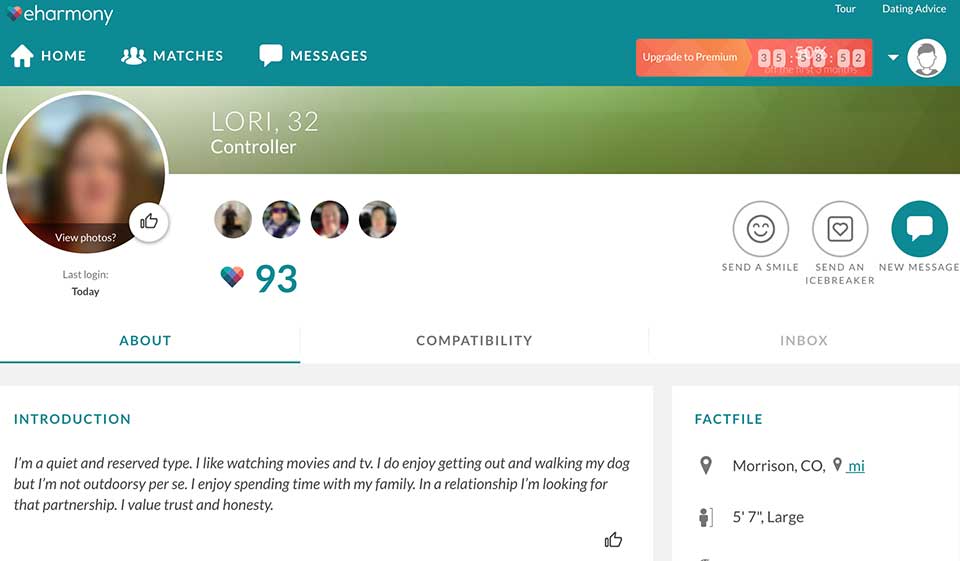Click the eharmony heart logo
This screenshot has height=561, width=960.
(x=15, y=14)
